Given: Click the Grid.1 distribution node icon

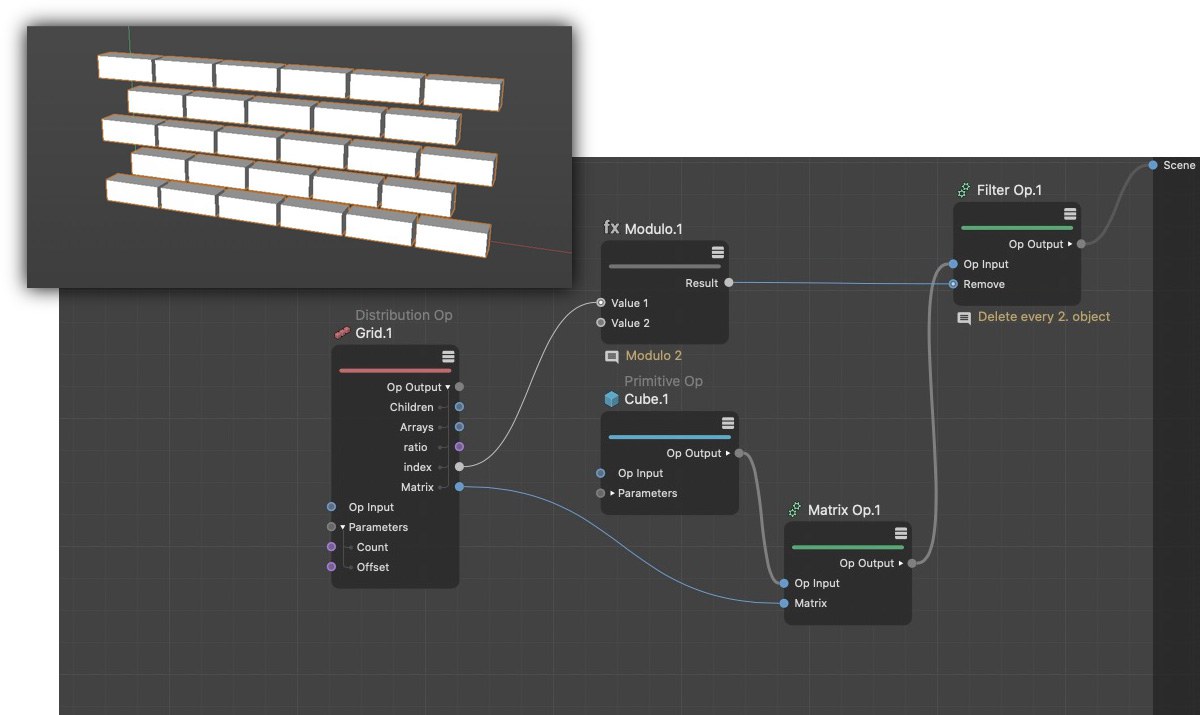Looking at the screenshot, I should (x=342, y=333).
